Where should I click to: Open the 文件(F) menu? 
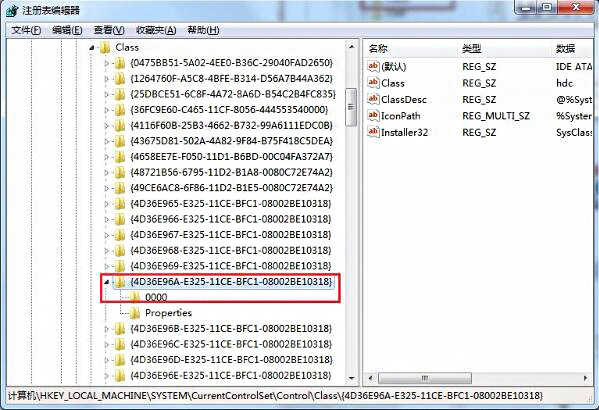coord(26,30)
